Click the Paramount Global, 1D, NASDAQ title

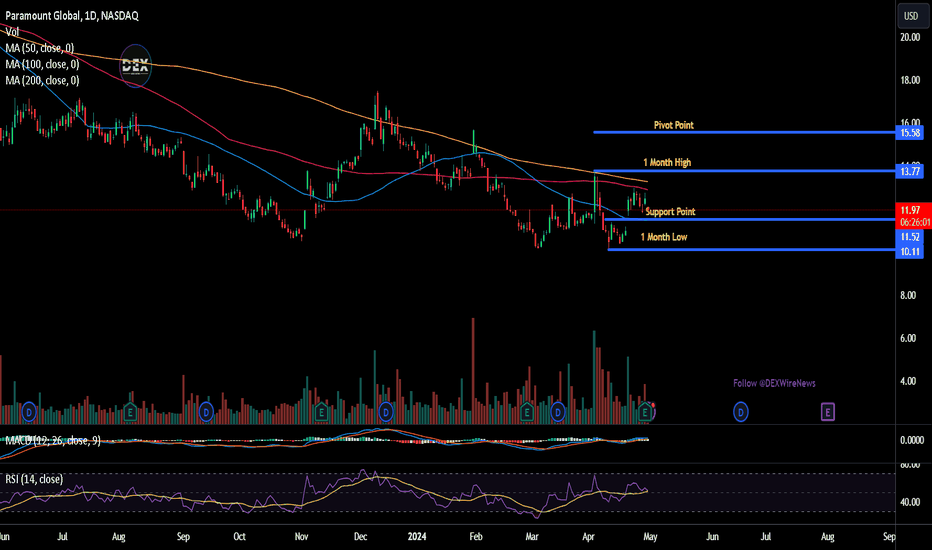coord(72,16)
